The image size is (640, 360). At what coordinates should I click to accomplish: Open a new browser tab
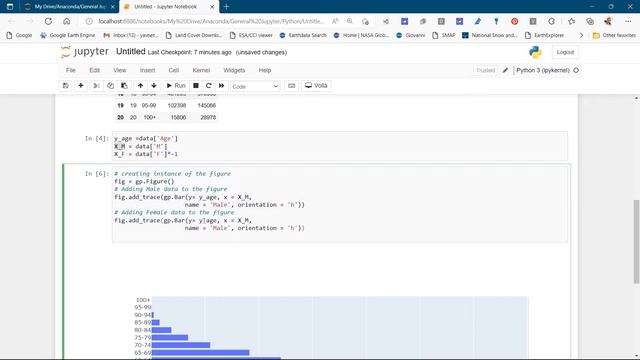226,7
